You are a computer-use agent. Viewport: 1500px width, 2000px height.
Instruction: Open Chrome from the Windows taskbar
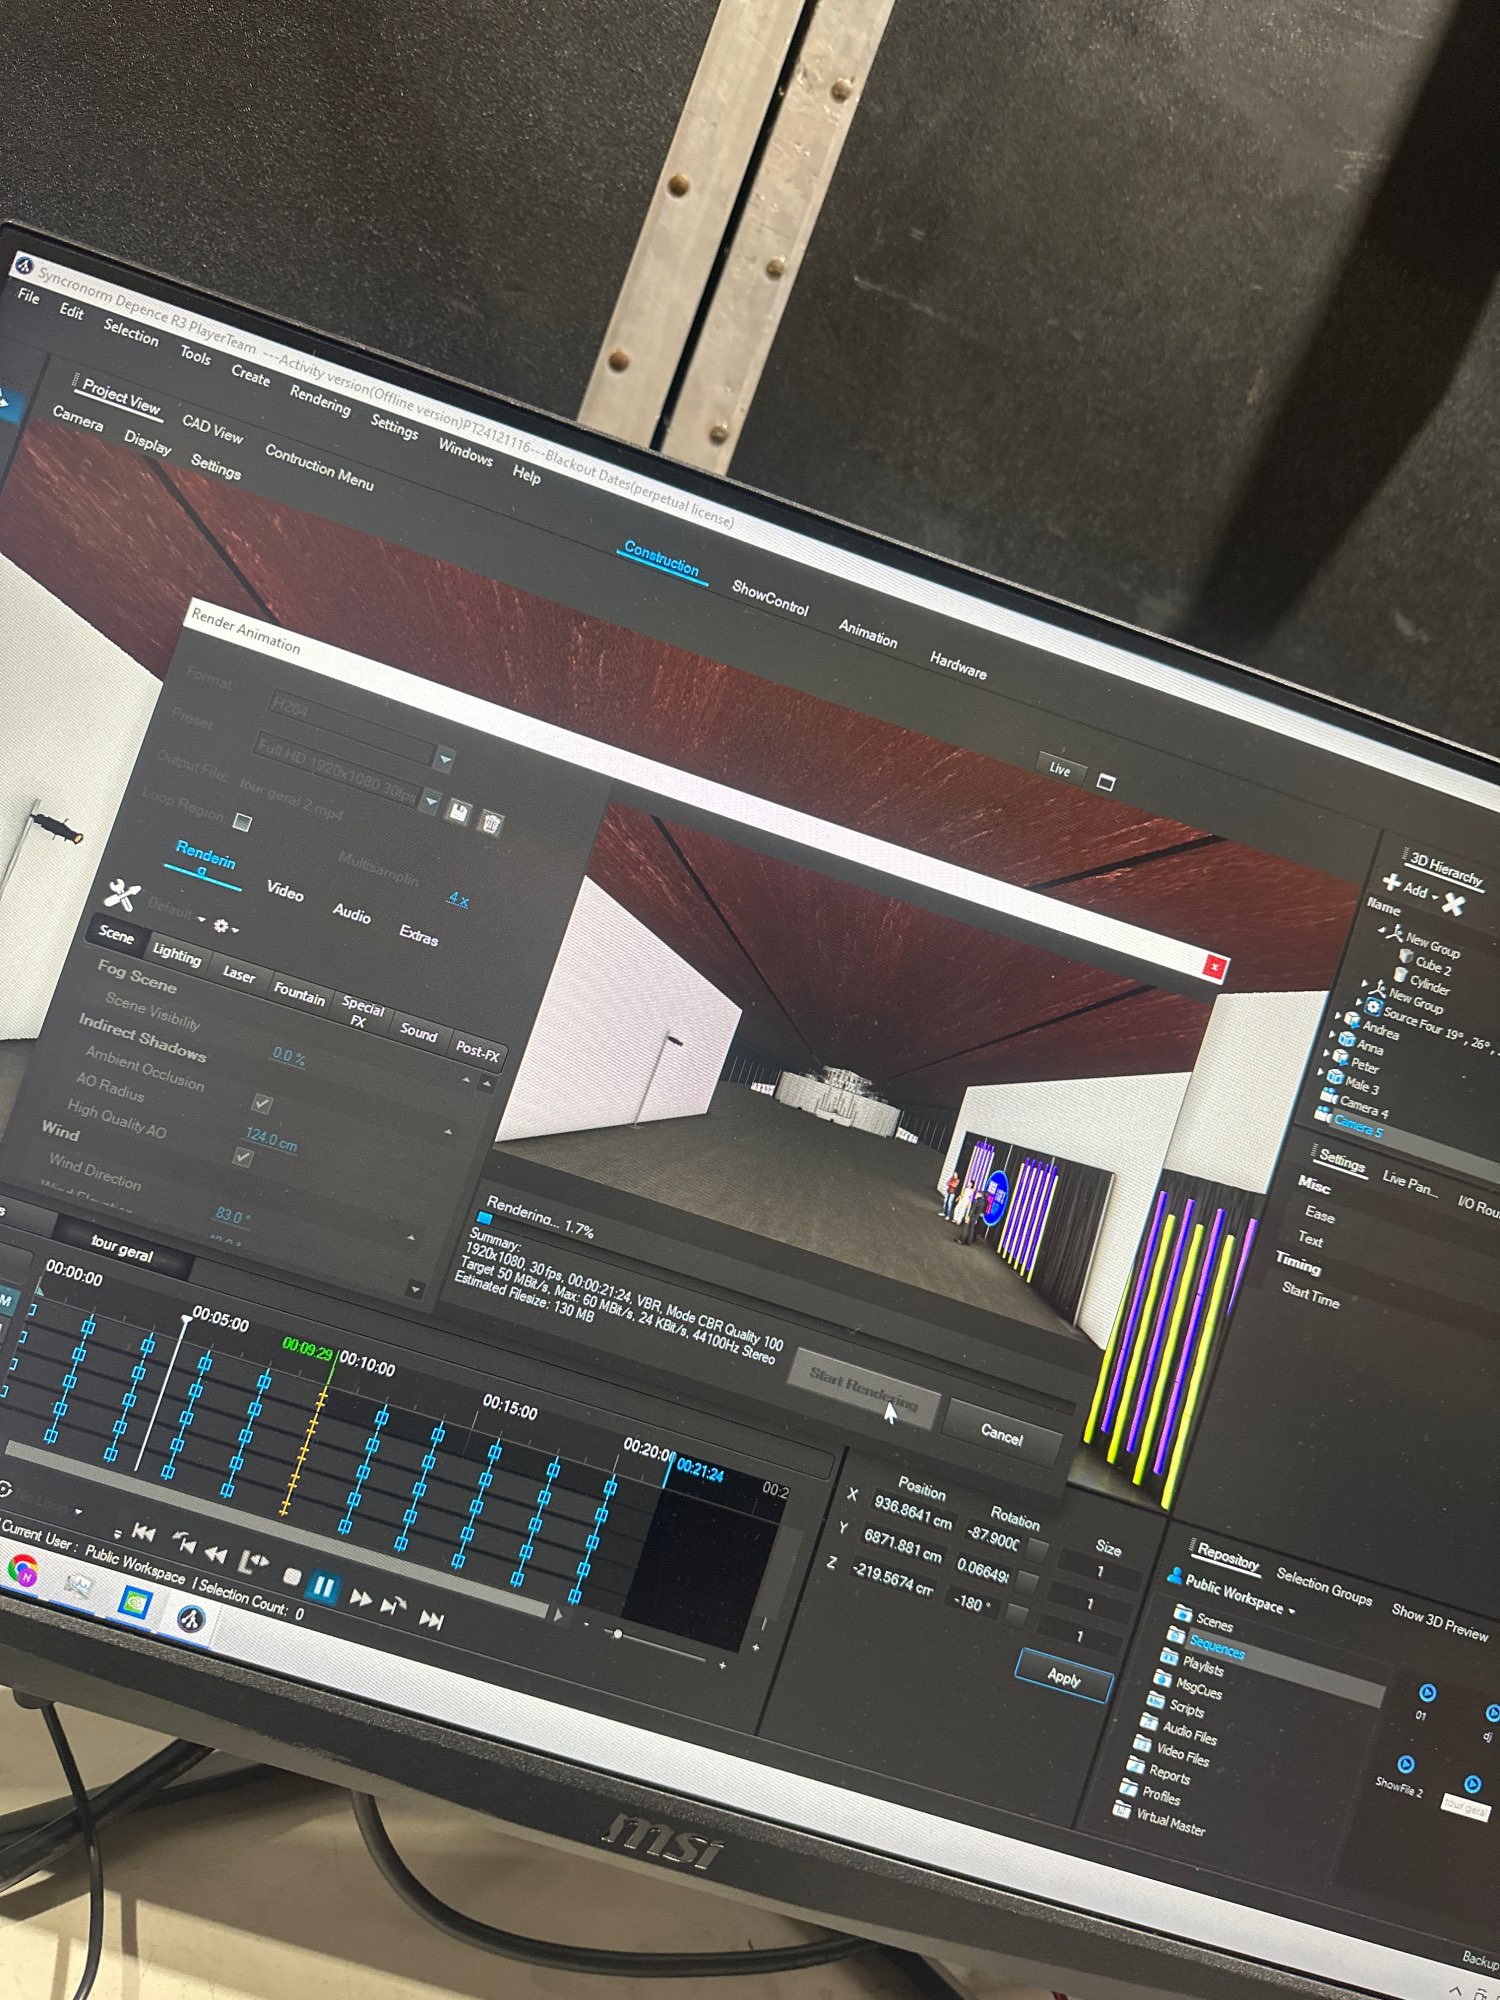(x=21, y=1568)
